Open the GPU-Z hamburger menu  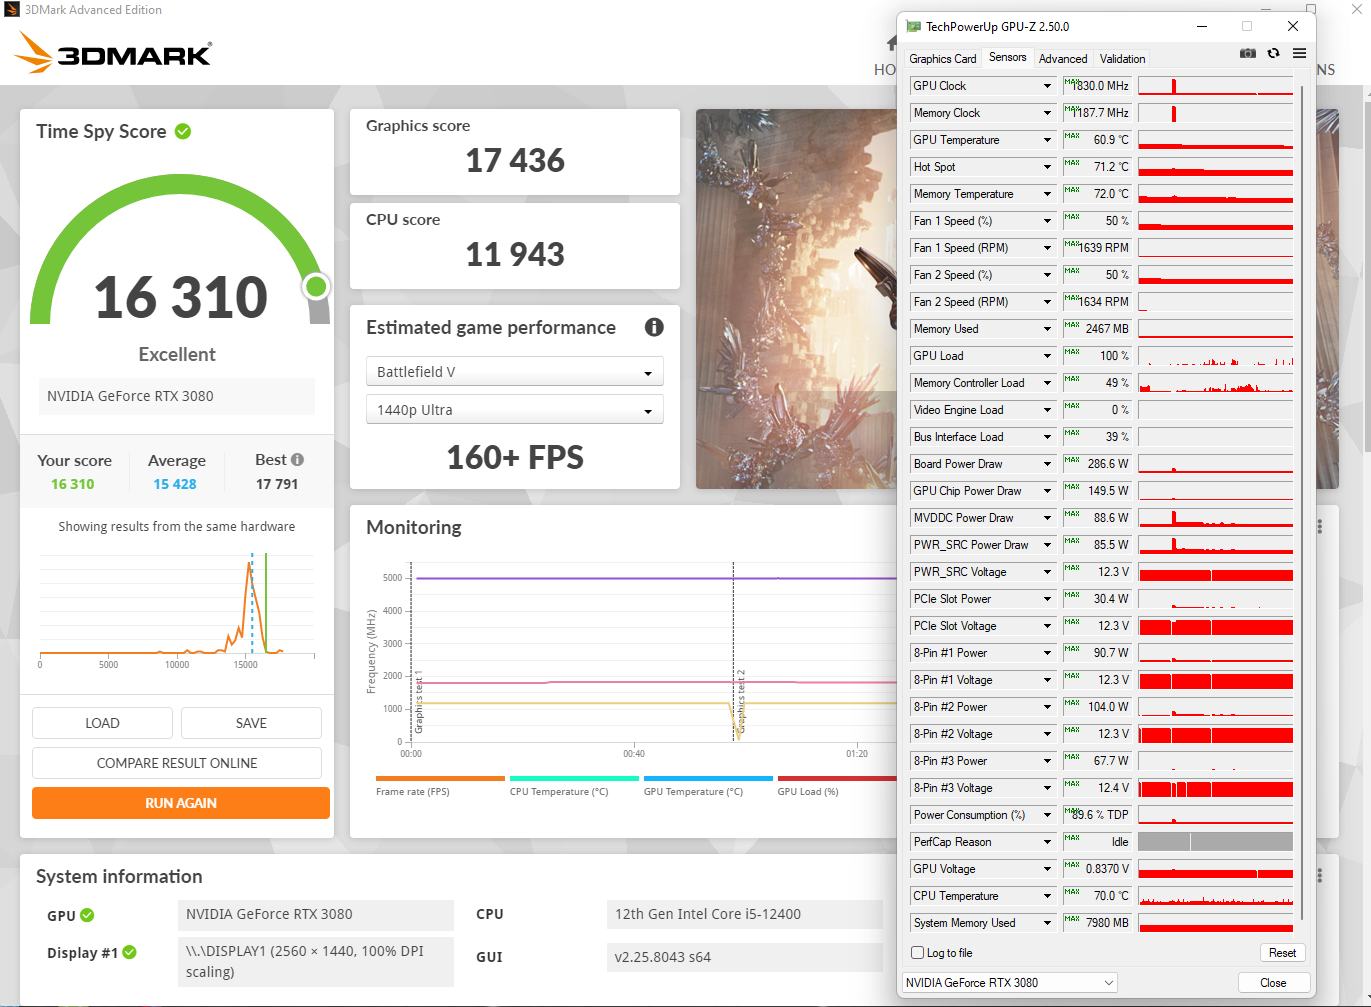tap(1299, 53)
